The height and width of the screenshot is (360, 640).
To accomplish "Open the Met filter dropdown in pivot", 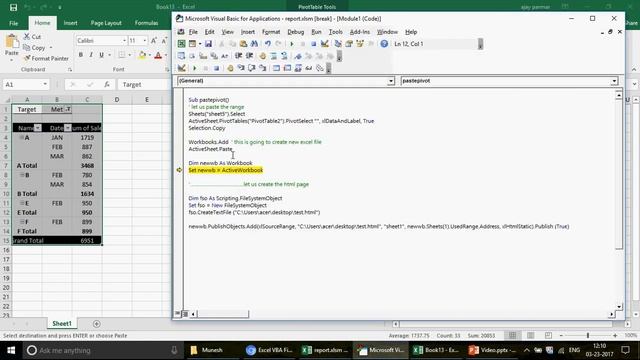I will tap(68, 109).
